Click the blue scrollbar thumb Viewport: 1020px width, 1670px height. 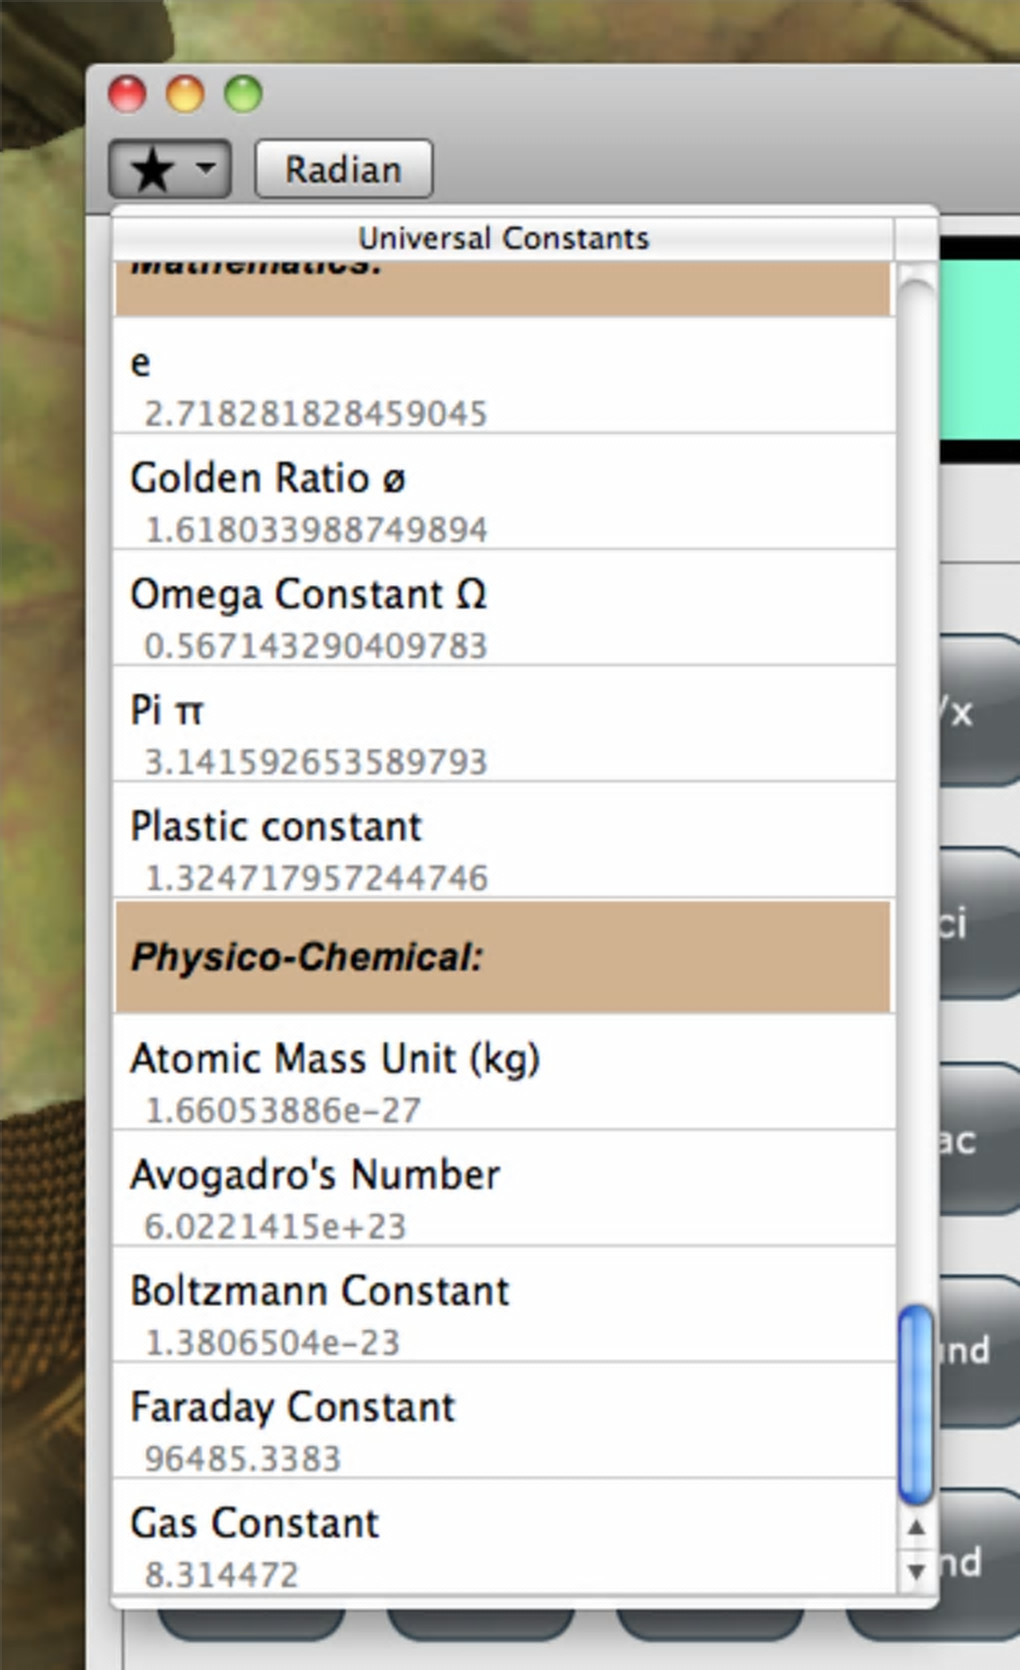916,1403
